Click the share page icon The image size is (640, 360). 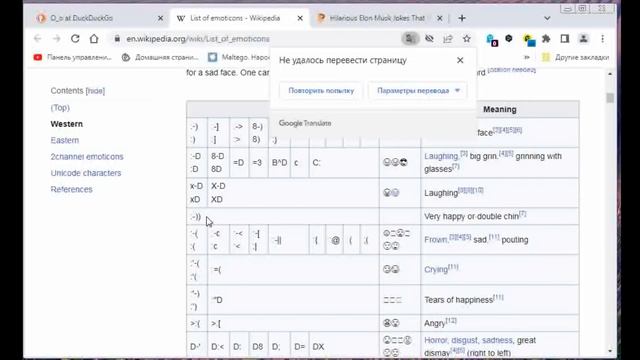(x=448, y=39)
